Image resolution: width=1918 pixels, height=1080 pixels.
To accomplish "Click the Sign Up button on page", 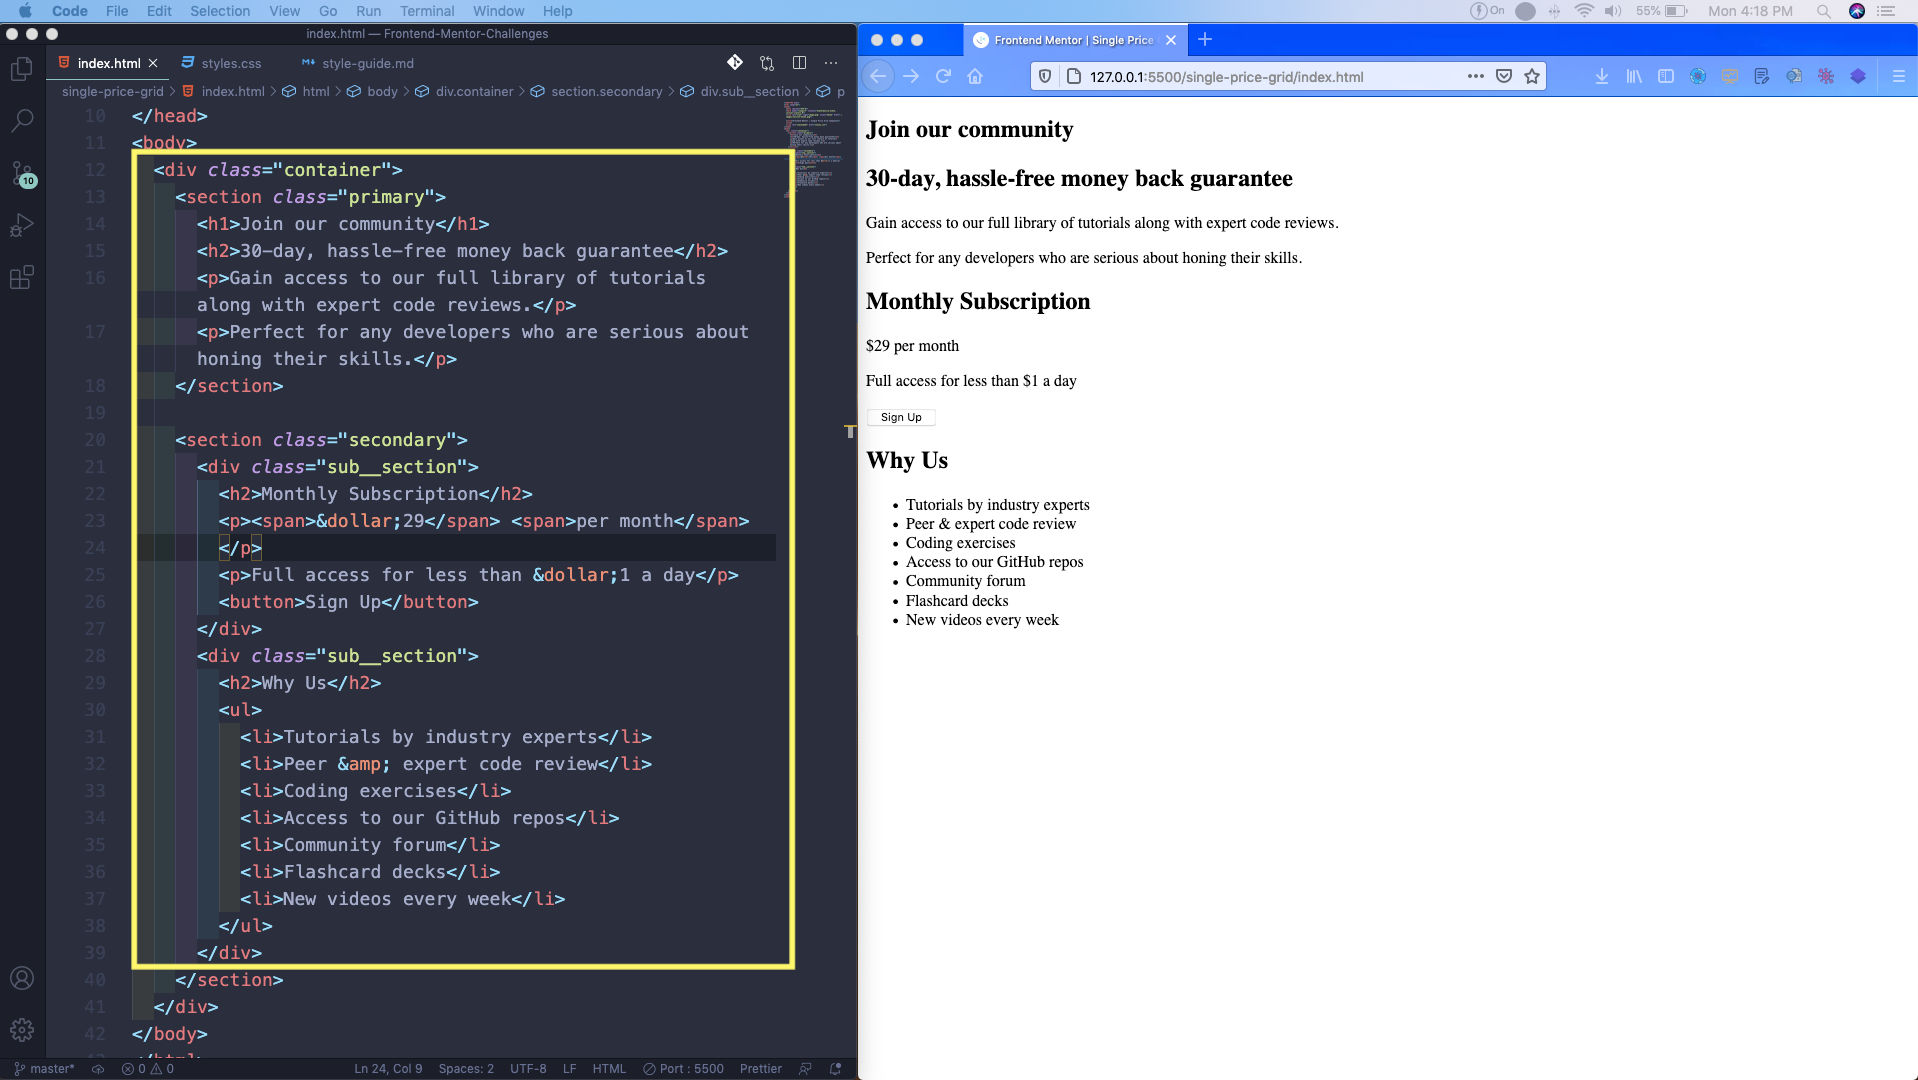I will point(901,417).
